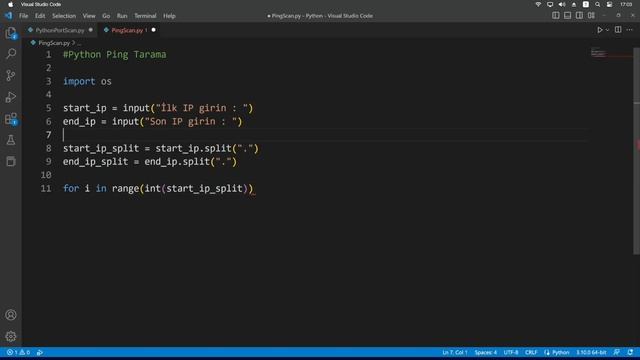Screen dimensions: 640x360
Task: Expand the breadcrumb ellipsis after PingScan.py
Action: pyautogui.click(x=79, y=43)
